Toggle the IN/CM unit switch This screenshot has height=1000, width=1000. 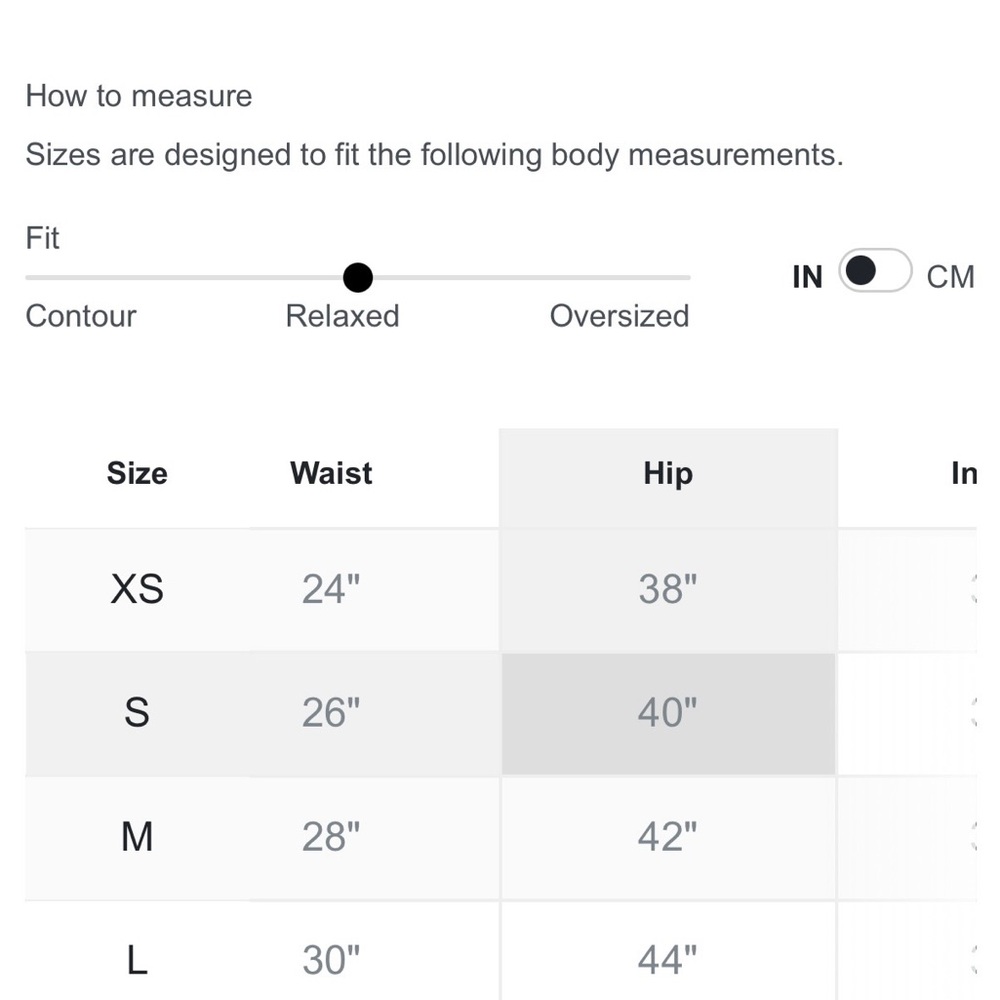click(x=875, y=270)
